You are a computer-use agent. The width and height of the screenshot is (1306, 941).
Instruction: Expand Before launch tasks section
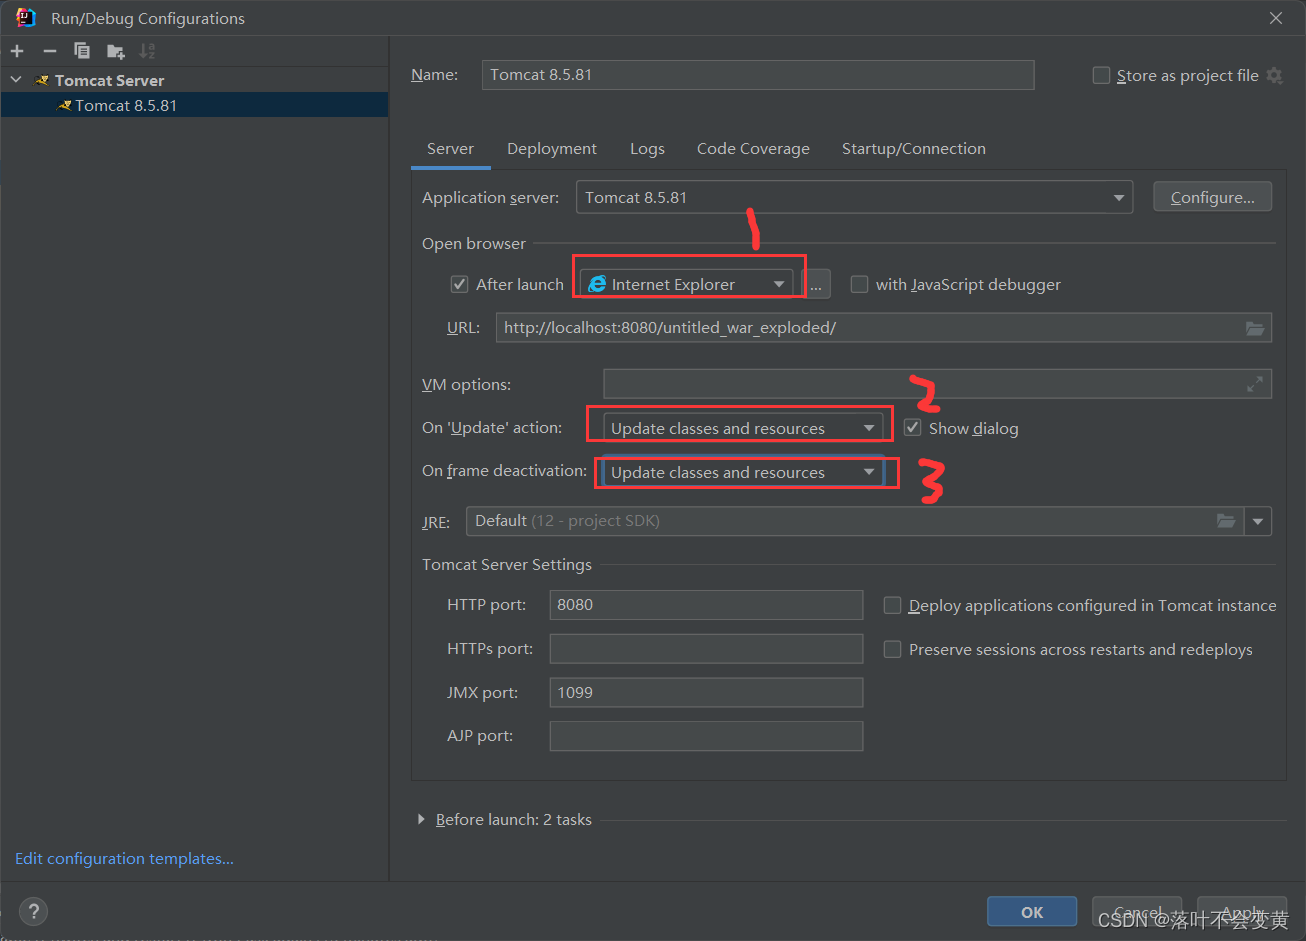click(x=421, y=819)
